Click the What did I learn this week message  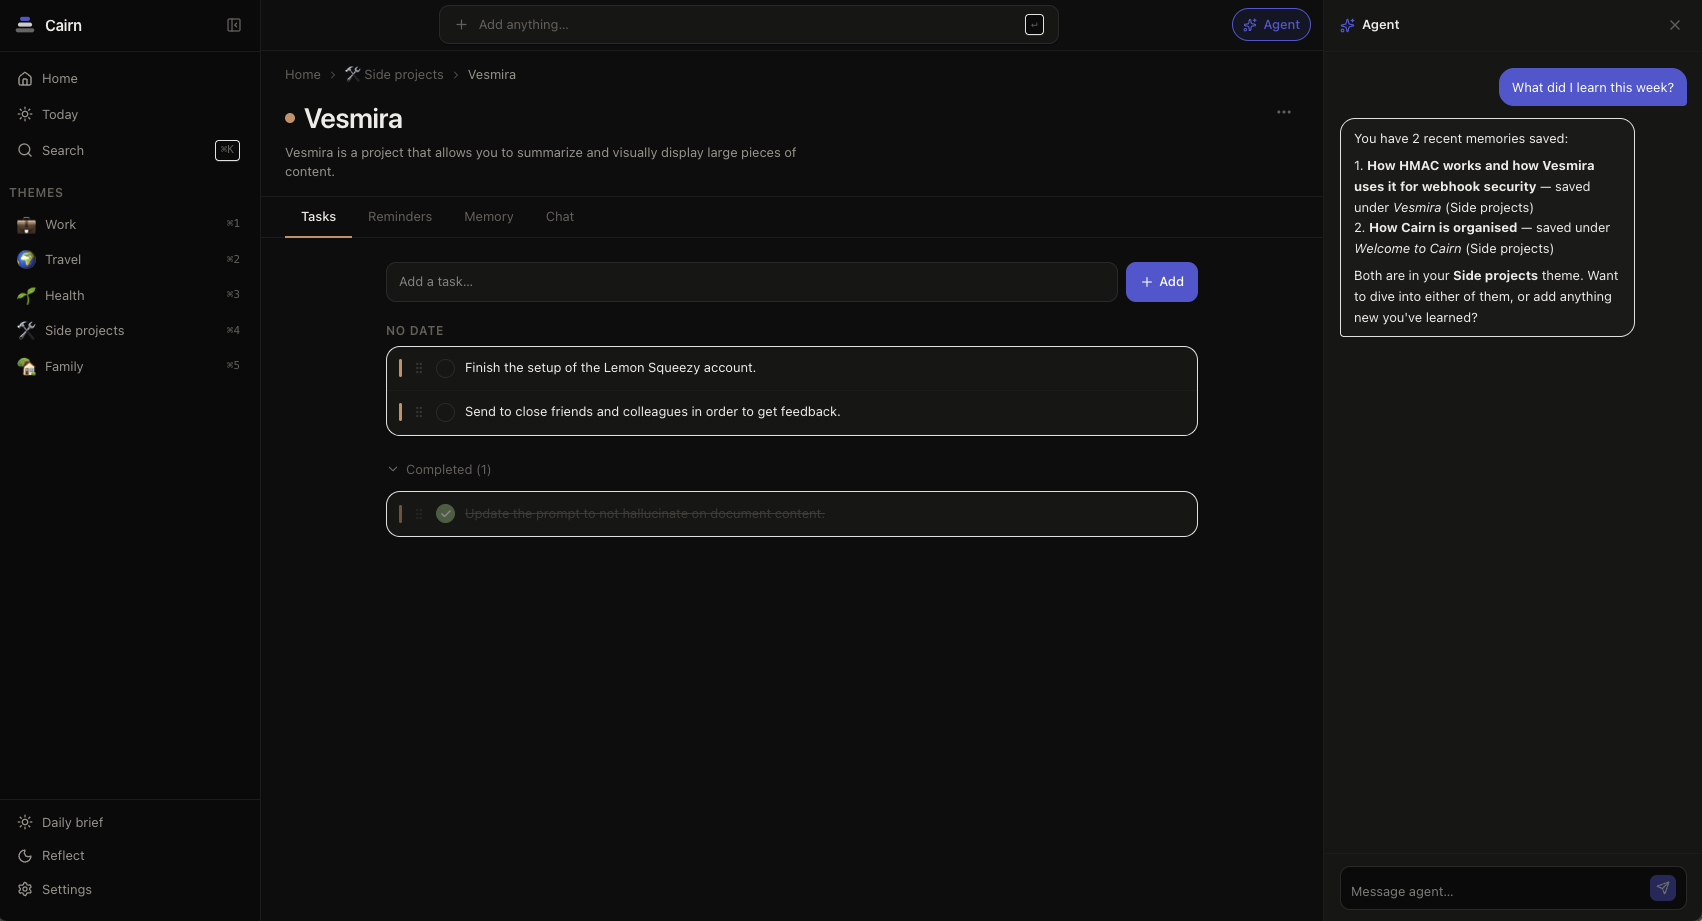click(1593, 87)
